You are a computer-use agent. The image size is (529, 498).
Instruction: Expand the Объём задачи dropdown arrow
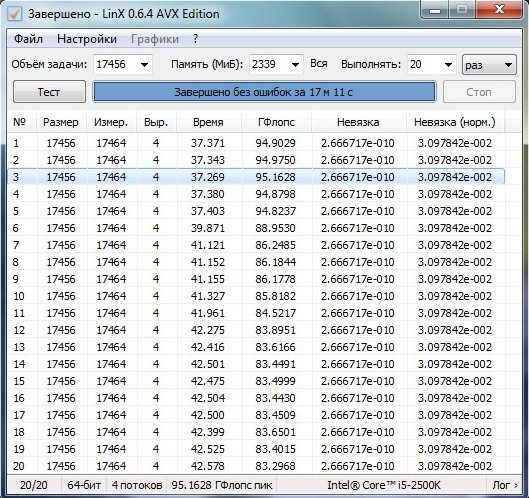(x=144, y=64)
